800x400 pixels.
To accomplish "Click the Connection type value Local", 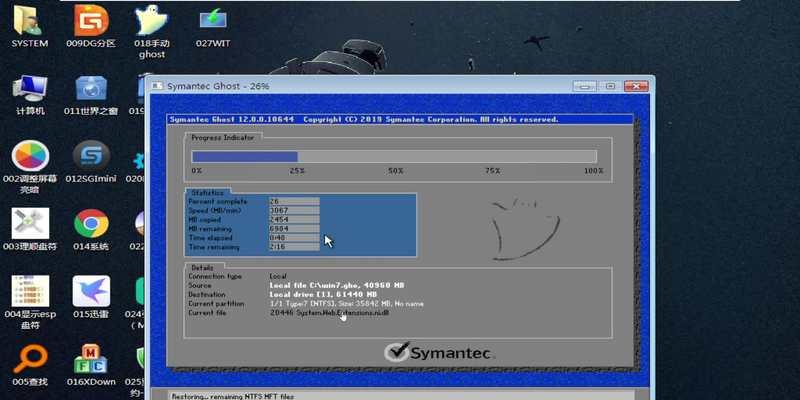I will [x=278, y=276].
